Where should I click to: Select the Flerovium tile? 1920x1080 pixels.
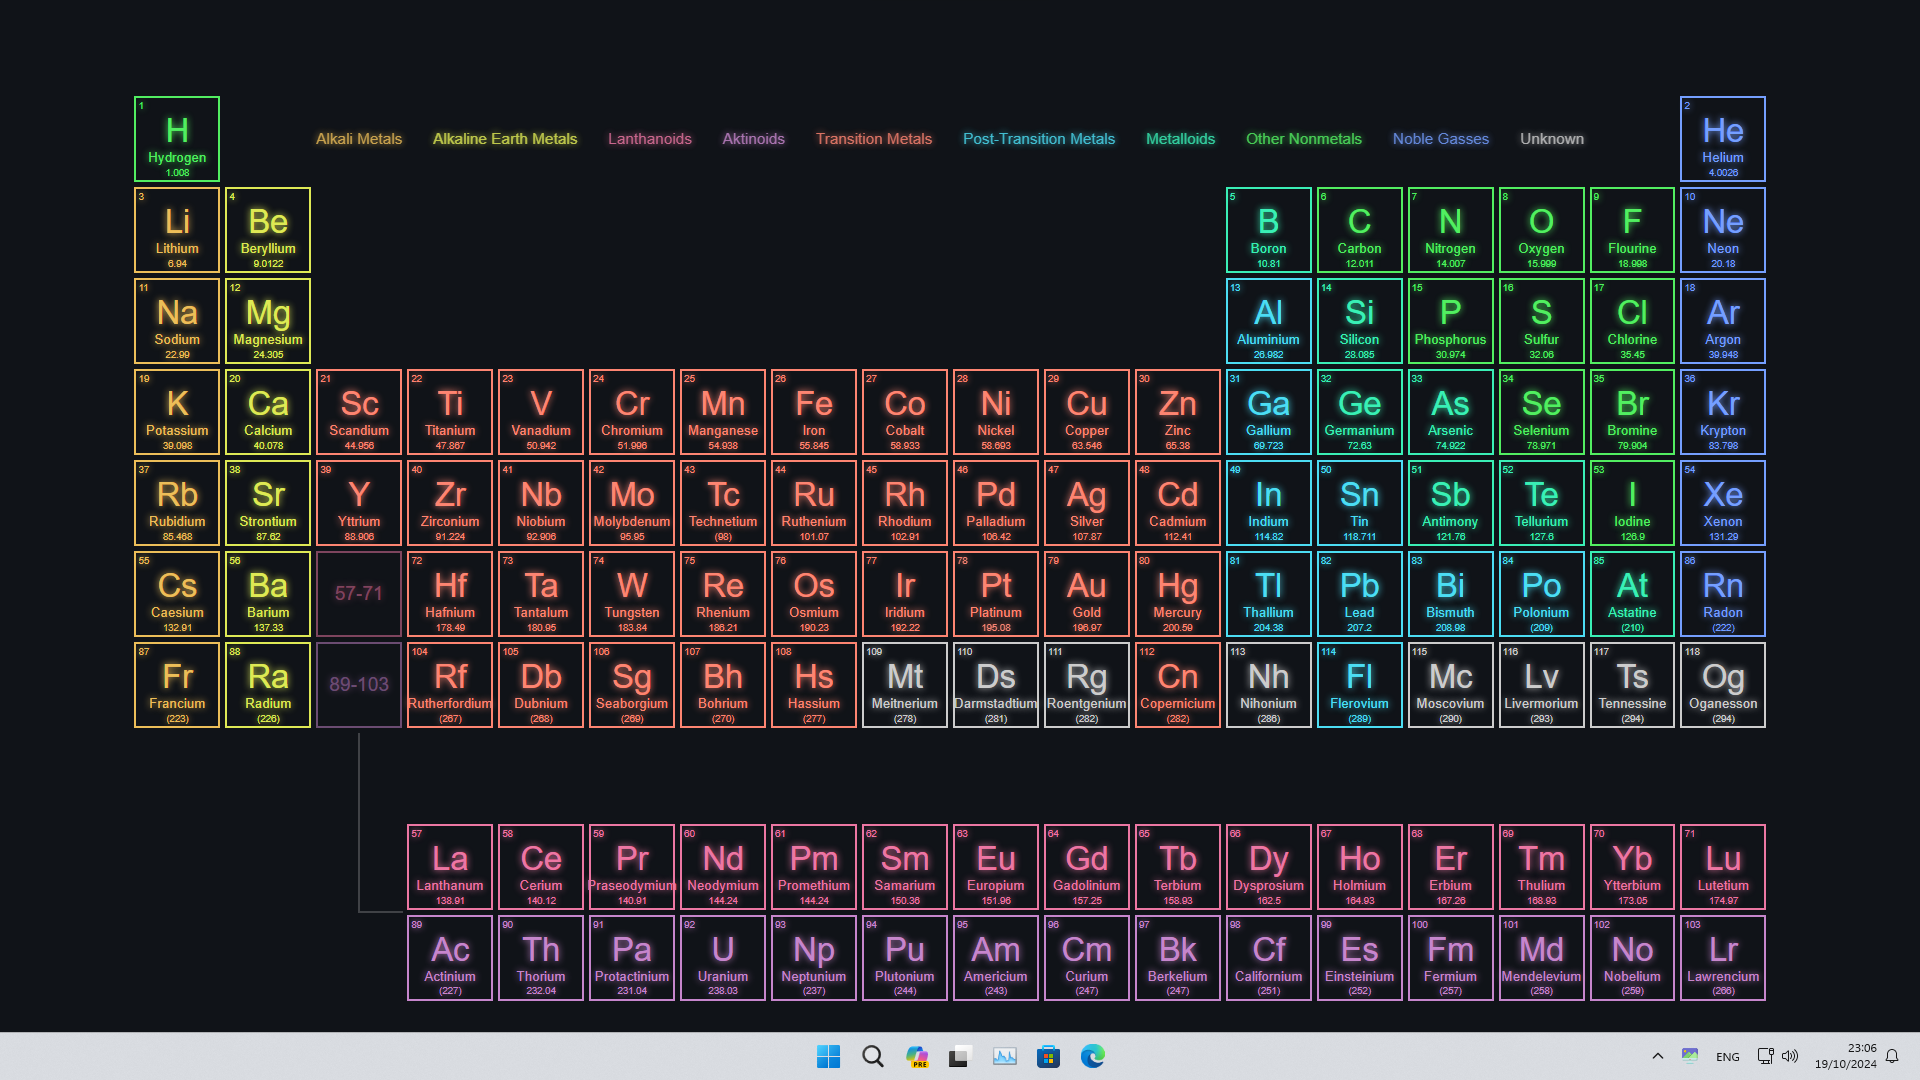point(1359,685)
